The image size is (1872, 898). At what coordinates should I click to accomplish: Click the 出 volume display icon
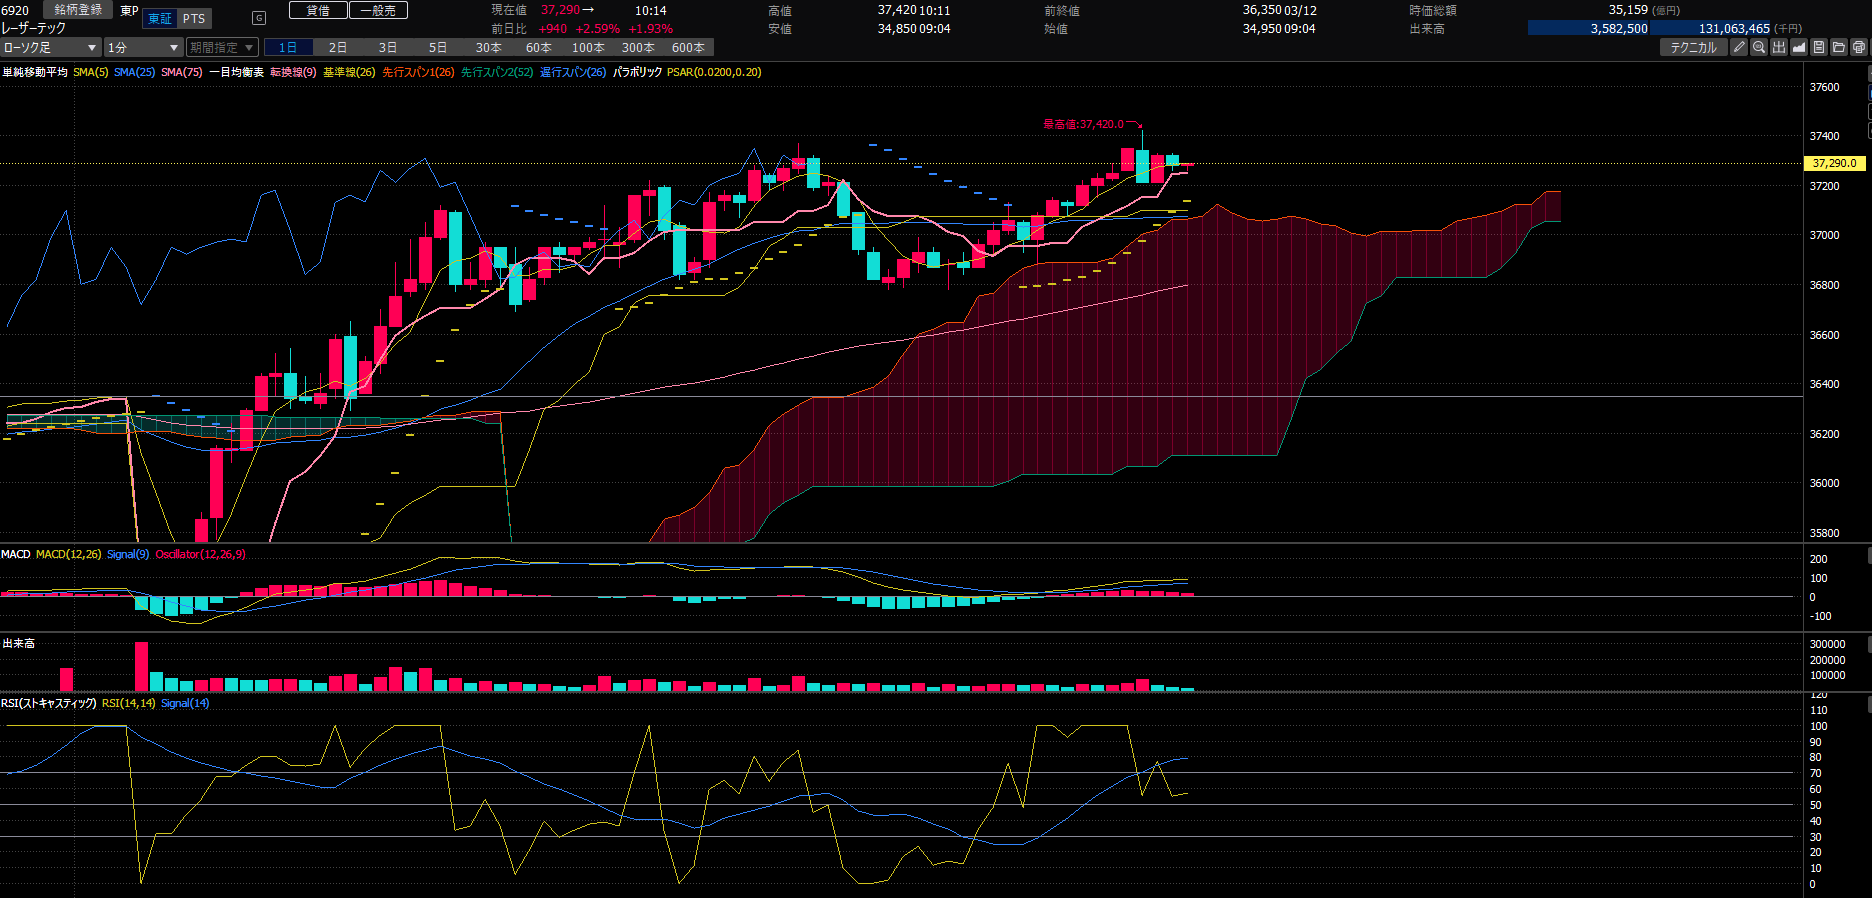click(x=1779, y=47)
